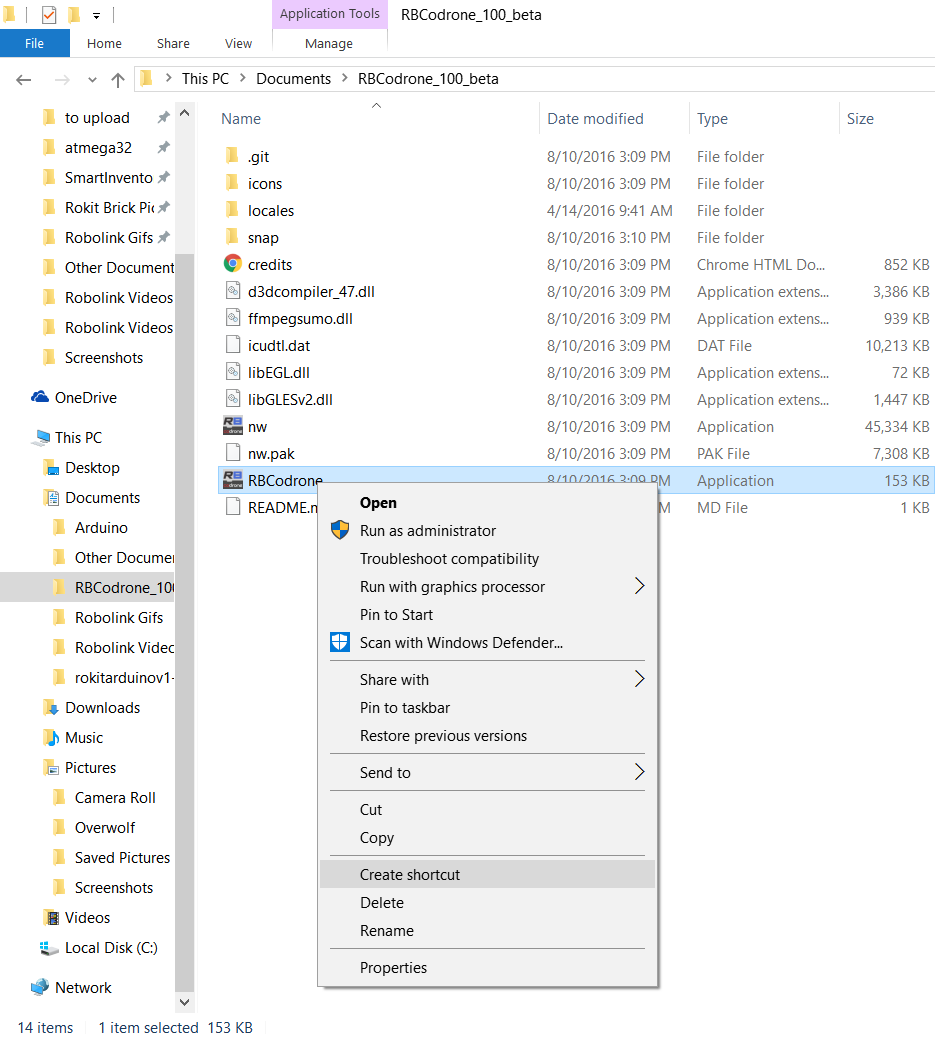Select Troubleshoot compatibility
This screenshot has height=1038, width=935.
click(487, 558)
